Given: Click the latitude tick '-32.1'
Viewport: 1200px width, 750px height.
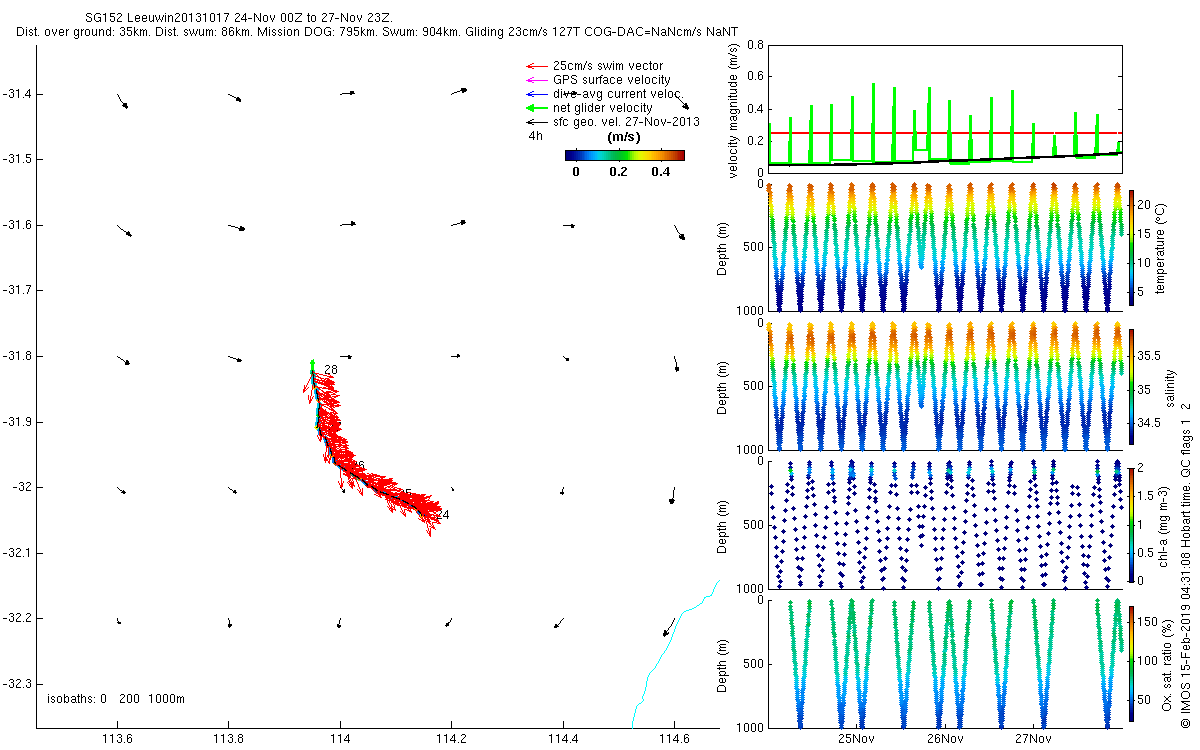Looking at the screenshot, I should 17,552.
